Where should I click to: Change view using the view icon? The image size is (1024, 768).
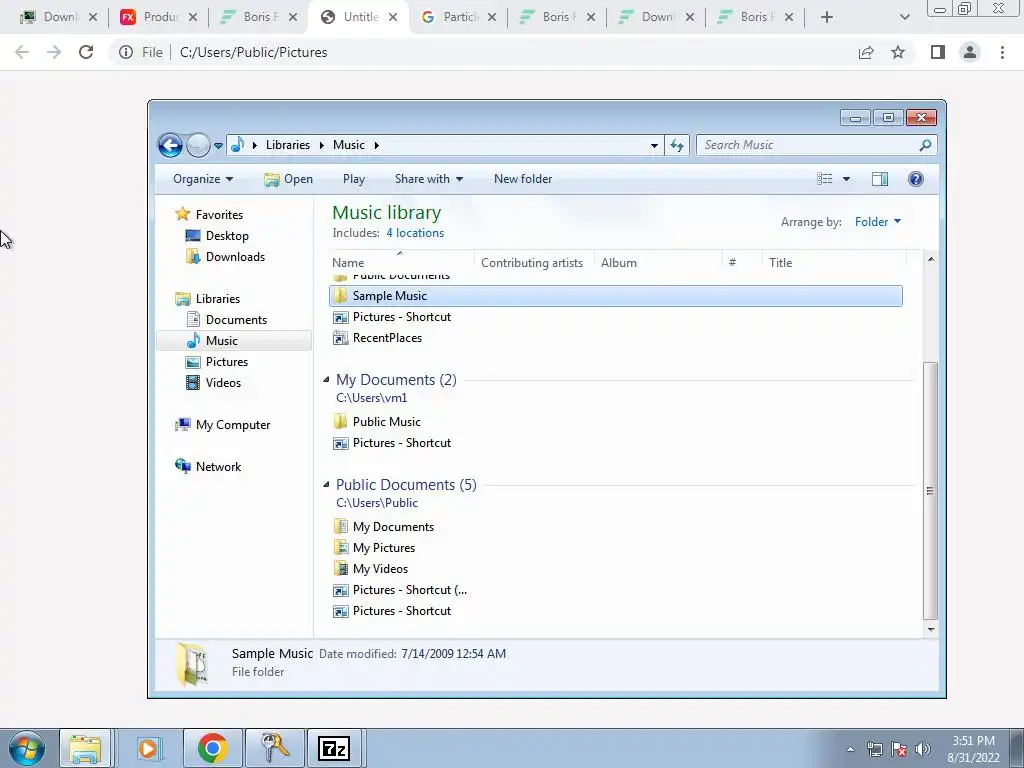pyautogui.click(x=825, y=179)
